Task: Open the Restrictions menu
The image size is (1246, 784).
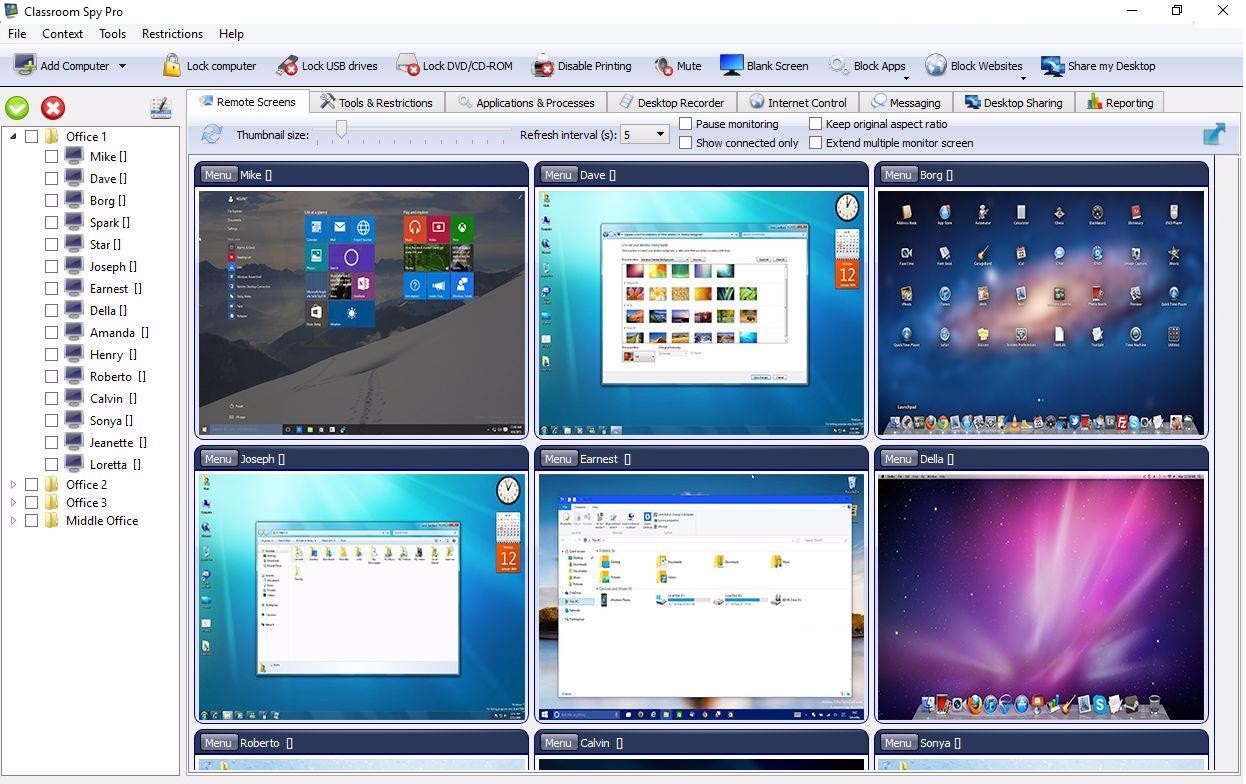Action: coord(172,33)
